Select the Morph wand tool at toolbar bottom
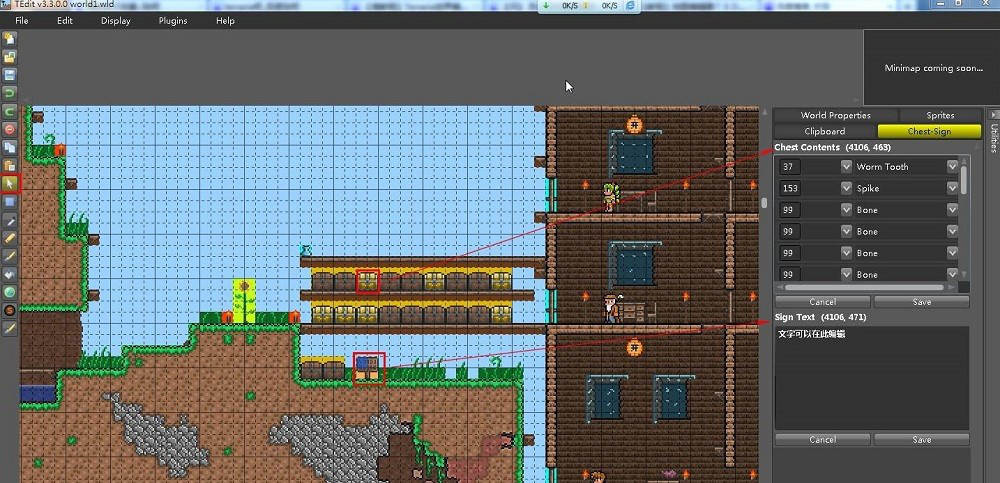Screen dimensions: 1000x483 pyautogui.click(x=10, y=329)
